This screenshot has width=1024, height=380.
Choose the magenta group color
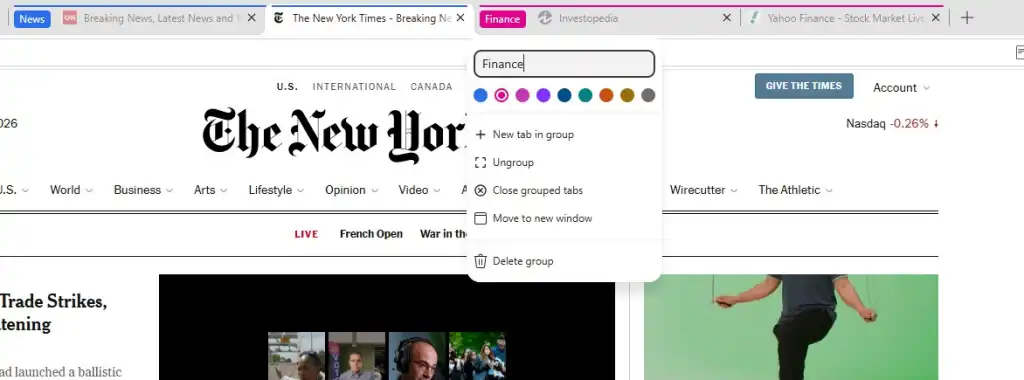pos(522,95)
